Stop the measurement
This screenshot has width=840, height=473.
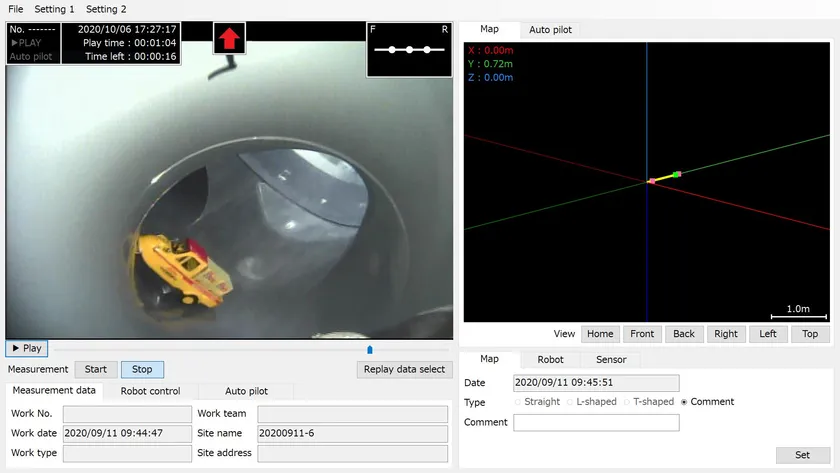click(142, 369)
